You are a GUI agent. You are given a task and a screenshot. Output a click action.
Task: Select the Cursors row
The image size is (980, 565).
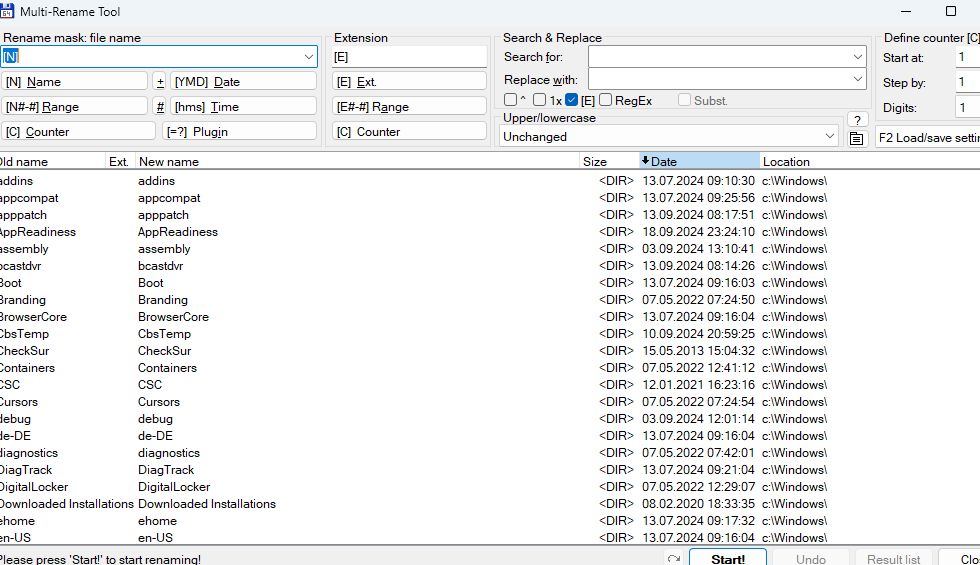click(x=490, y=402)
